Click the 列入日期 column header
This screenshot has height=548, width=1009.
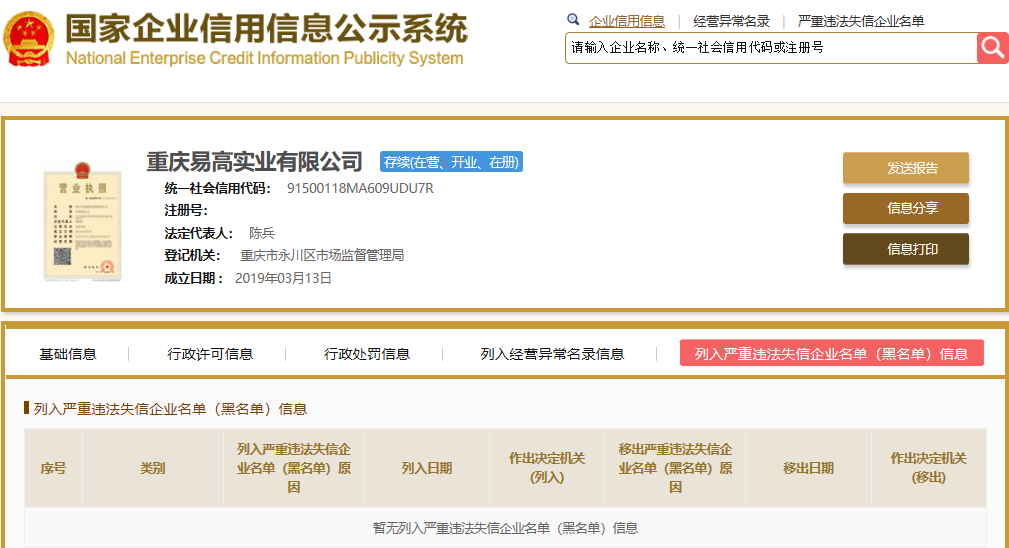coord(427,468)
